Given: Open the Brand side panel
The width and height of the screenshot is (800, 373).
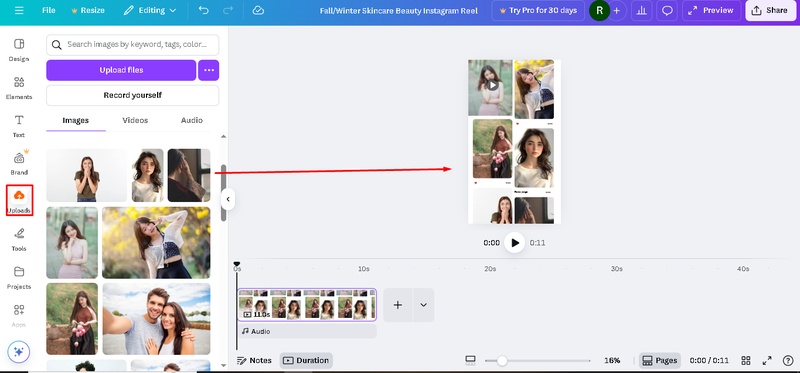Looking at the screenshot, I should [x=19, y=163].
